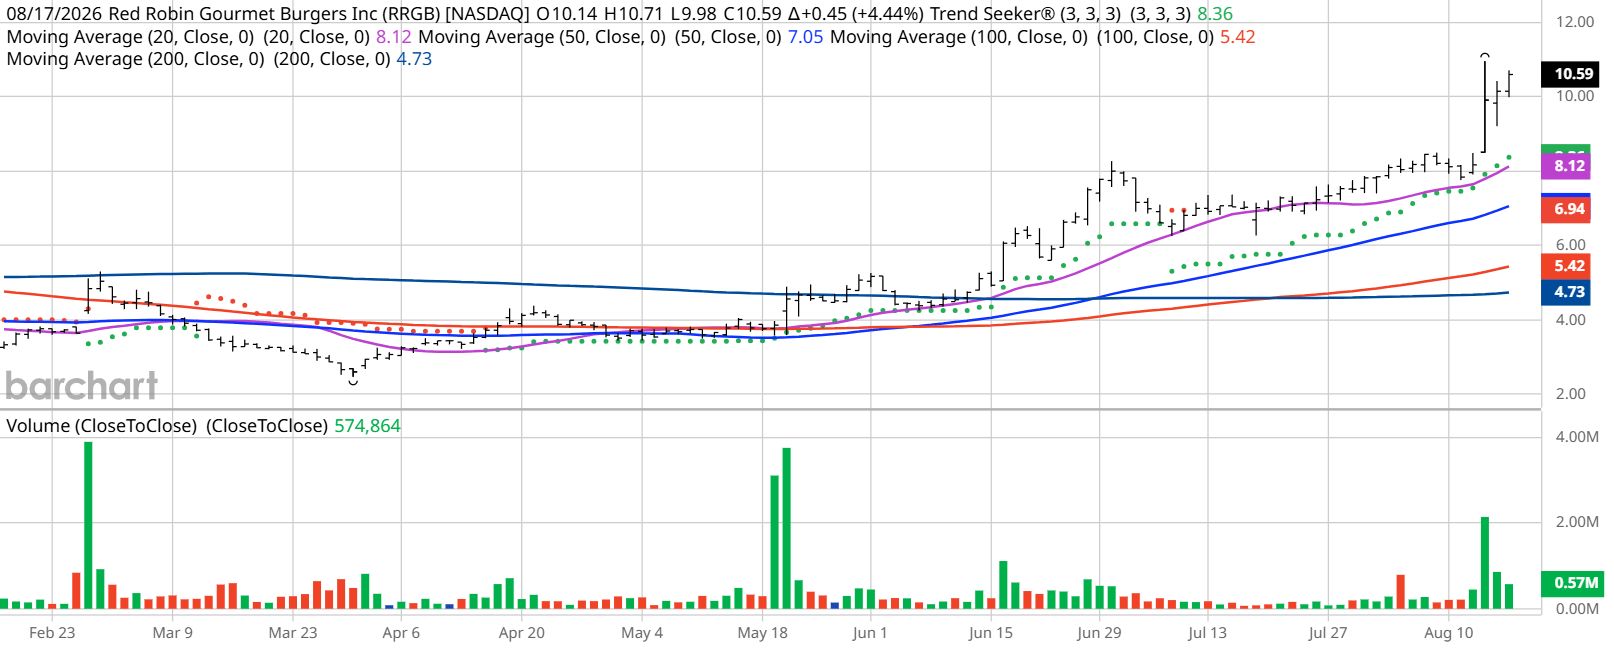This screenshot has height=649, width=1614.
Task: Click the Jun 29 date axis label
Action: coord(1099,633)
